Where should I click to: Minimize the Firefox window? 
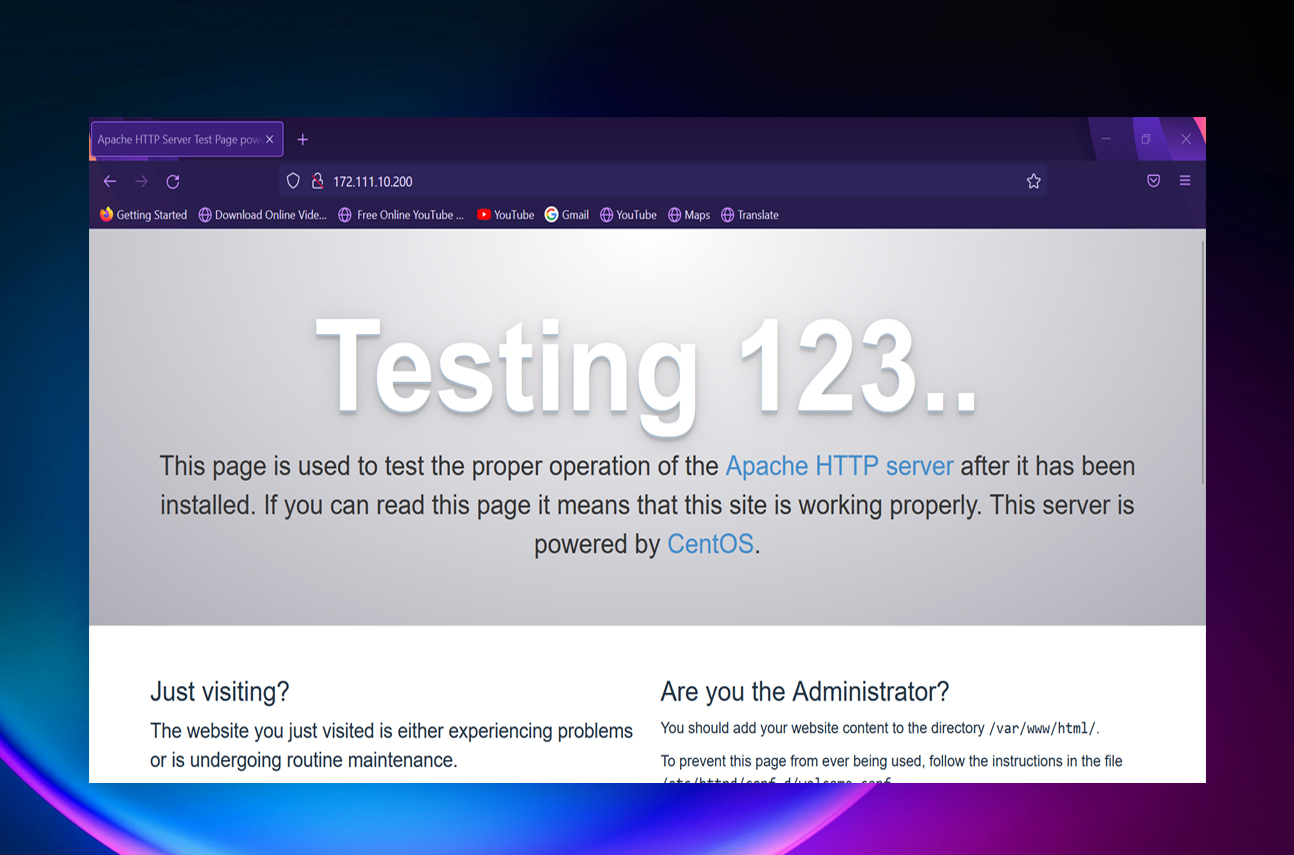[x=1106, y=139]
